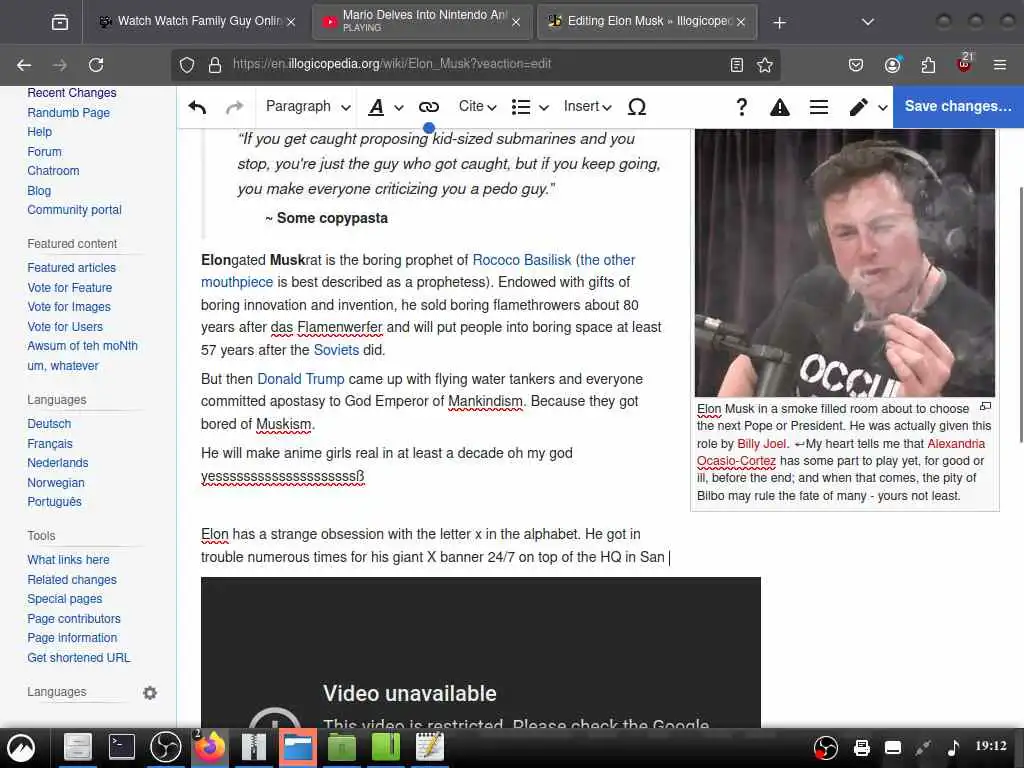Open tracking protection shield icon
The width and height of the screenshot is (1024, 768).
[x=187, y=65]
